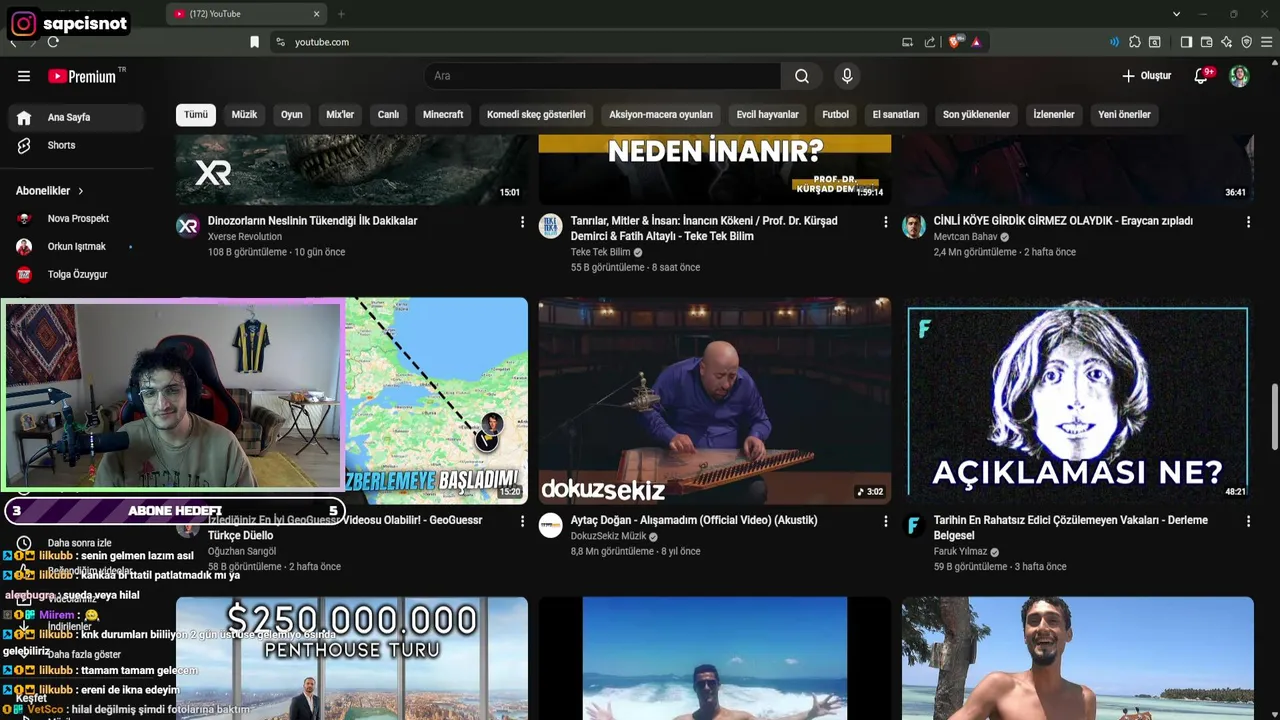Open options for the GeoGuessr Türkçe Düello video
The image size is (1280, 720).
(x=522, y=521)
